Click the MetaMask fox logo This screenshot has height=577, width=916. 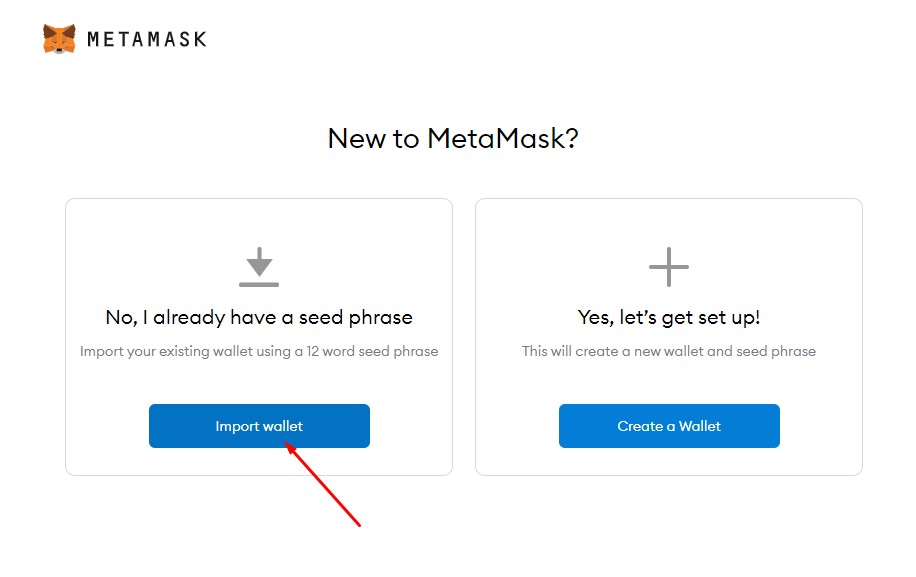click(59, 39)
